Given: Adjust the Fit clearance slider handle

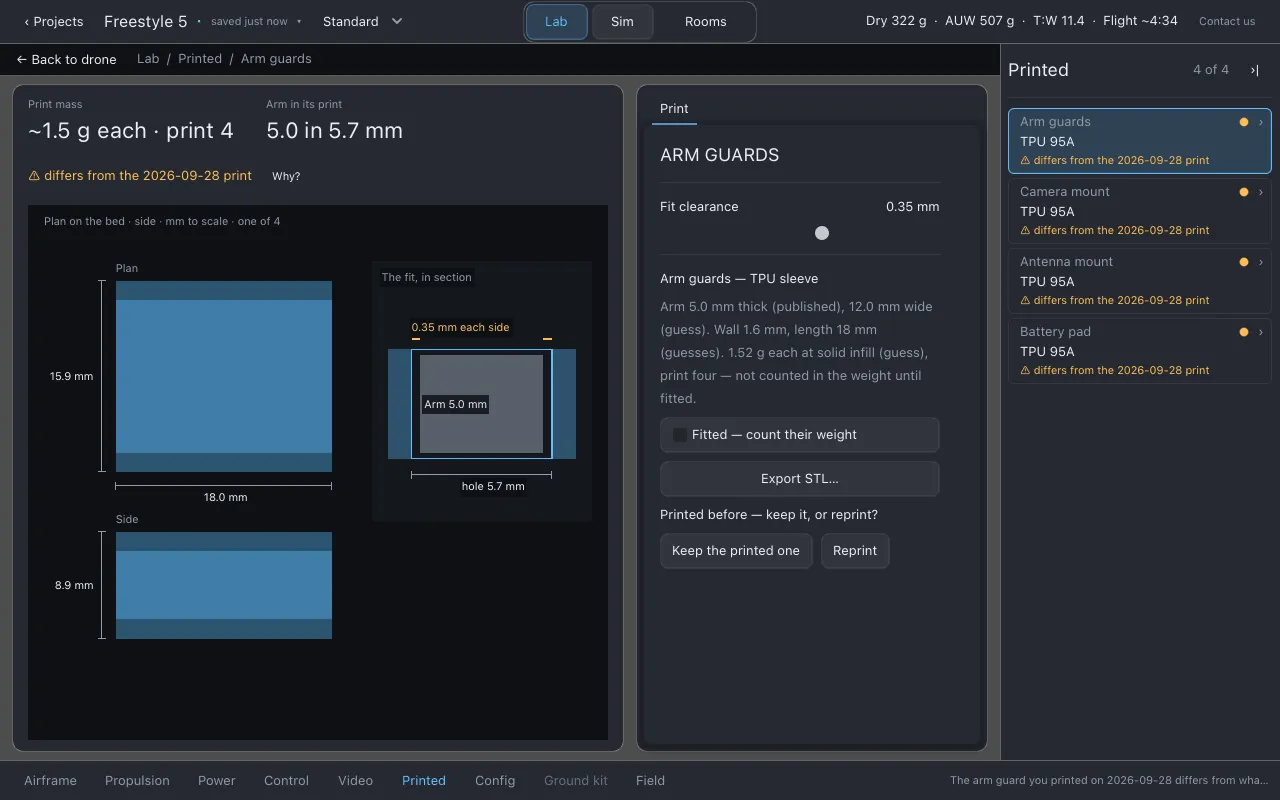Looking at the screenshot, I should point(822,233).
